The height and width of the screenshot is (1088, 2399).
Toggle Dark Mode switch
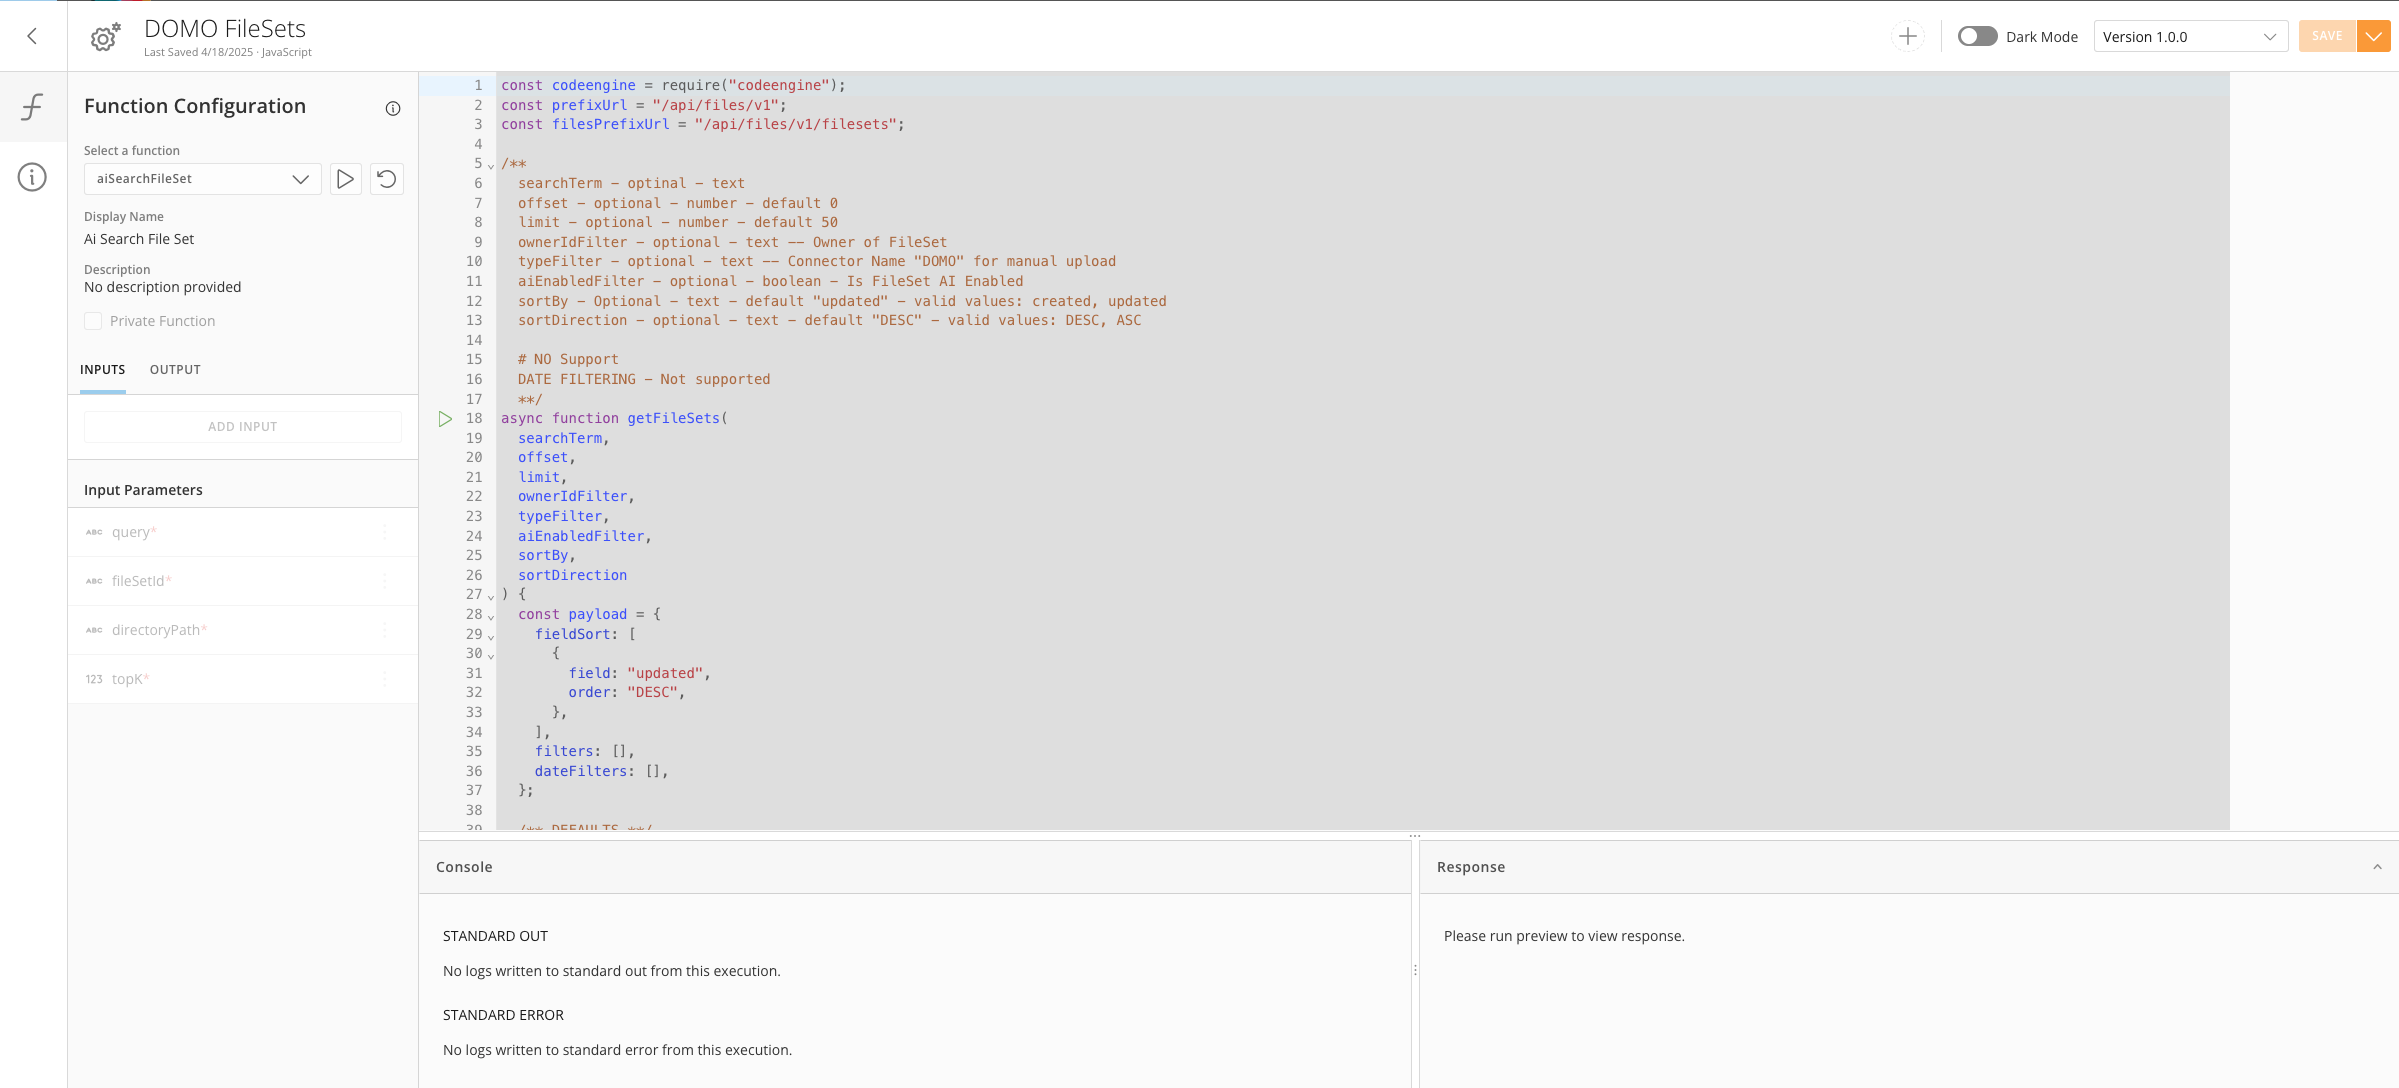[x=1977, y=37]
